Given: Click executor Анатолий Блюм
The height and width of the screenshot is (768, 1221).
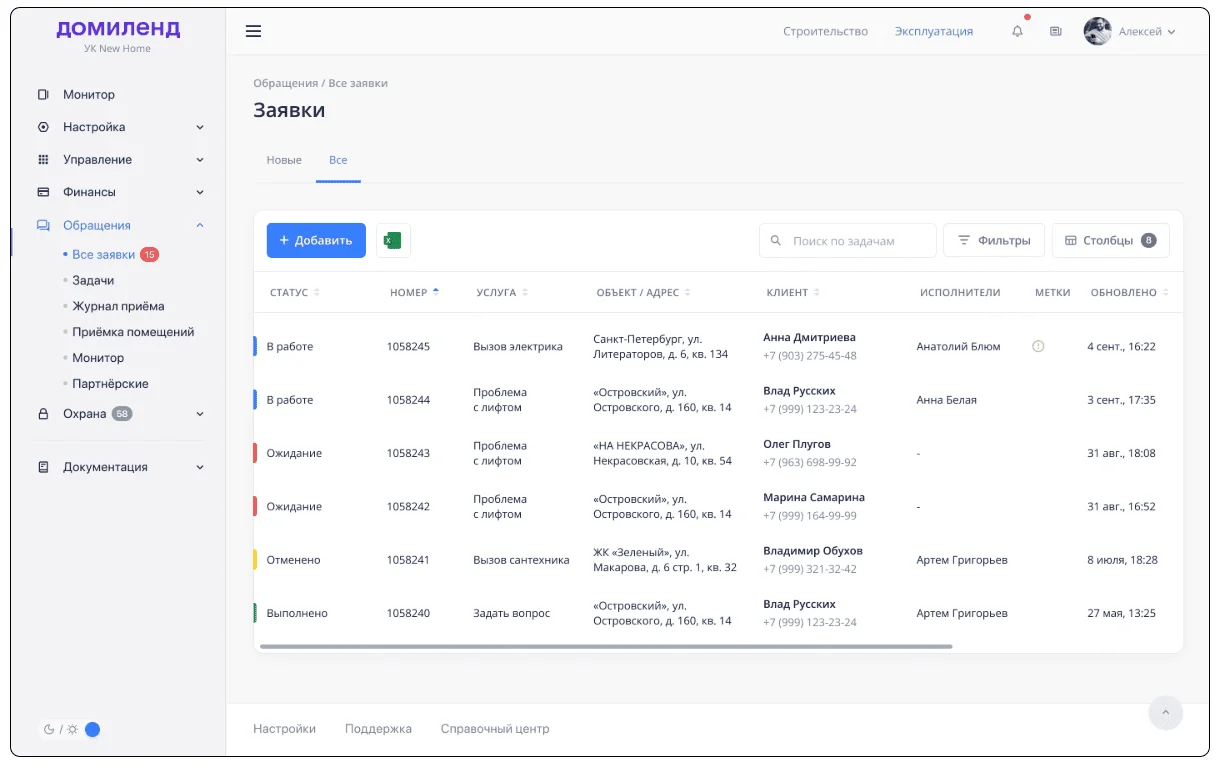Looking at the screenshot, I should (958, 347).
